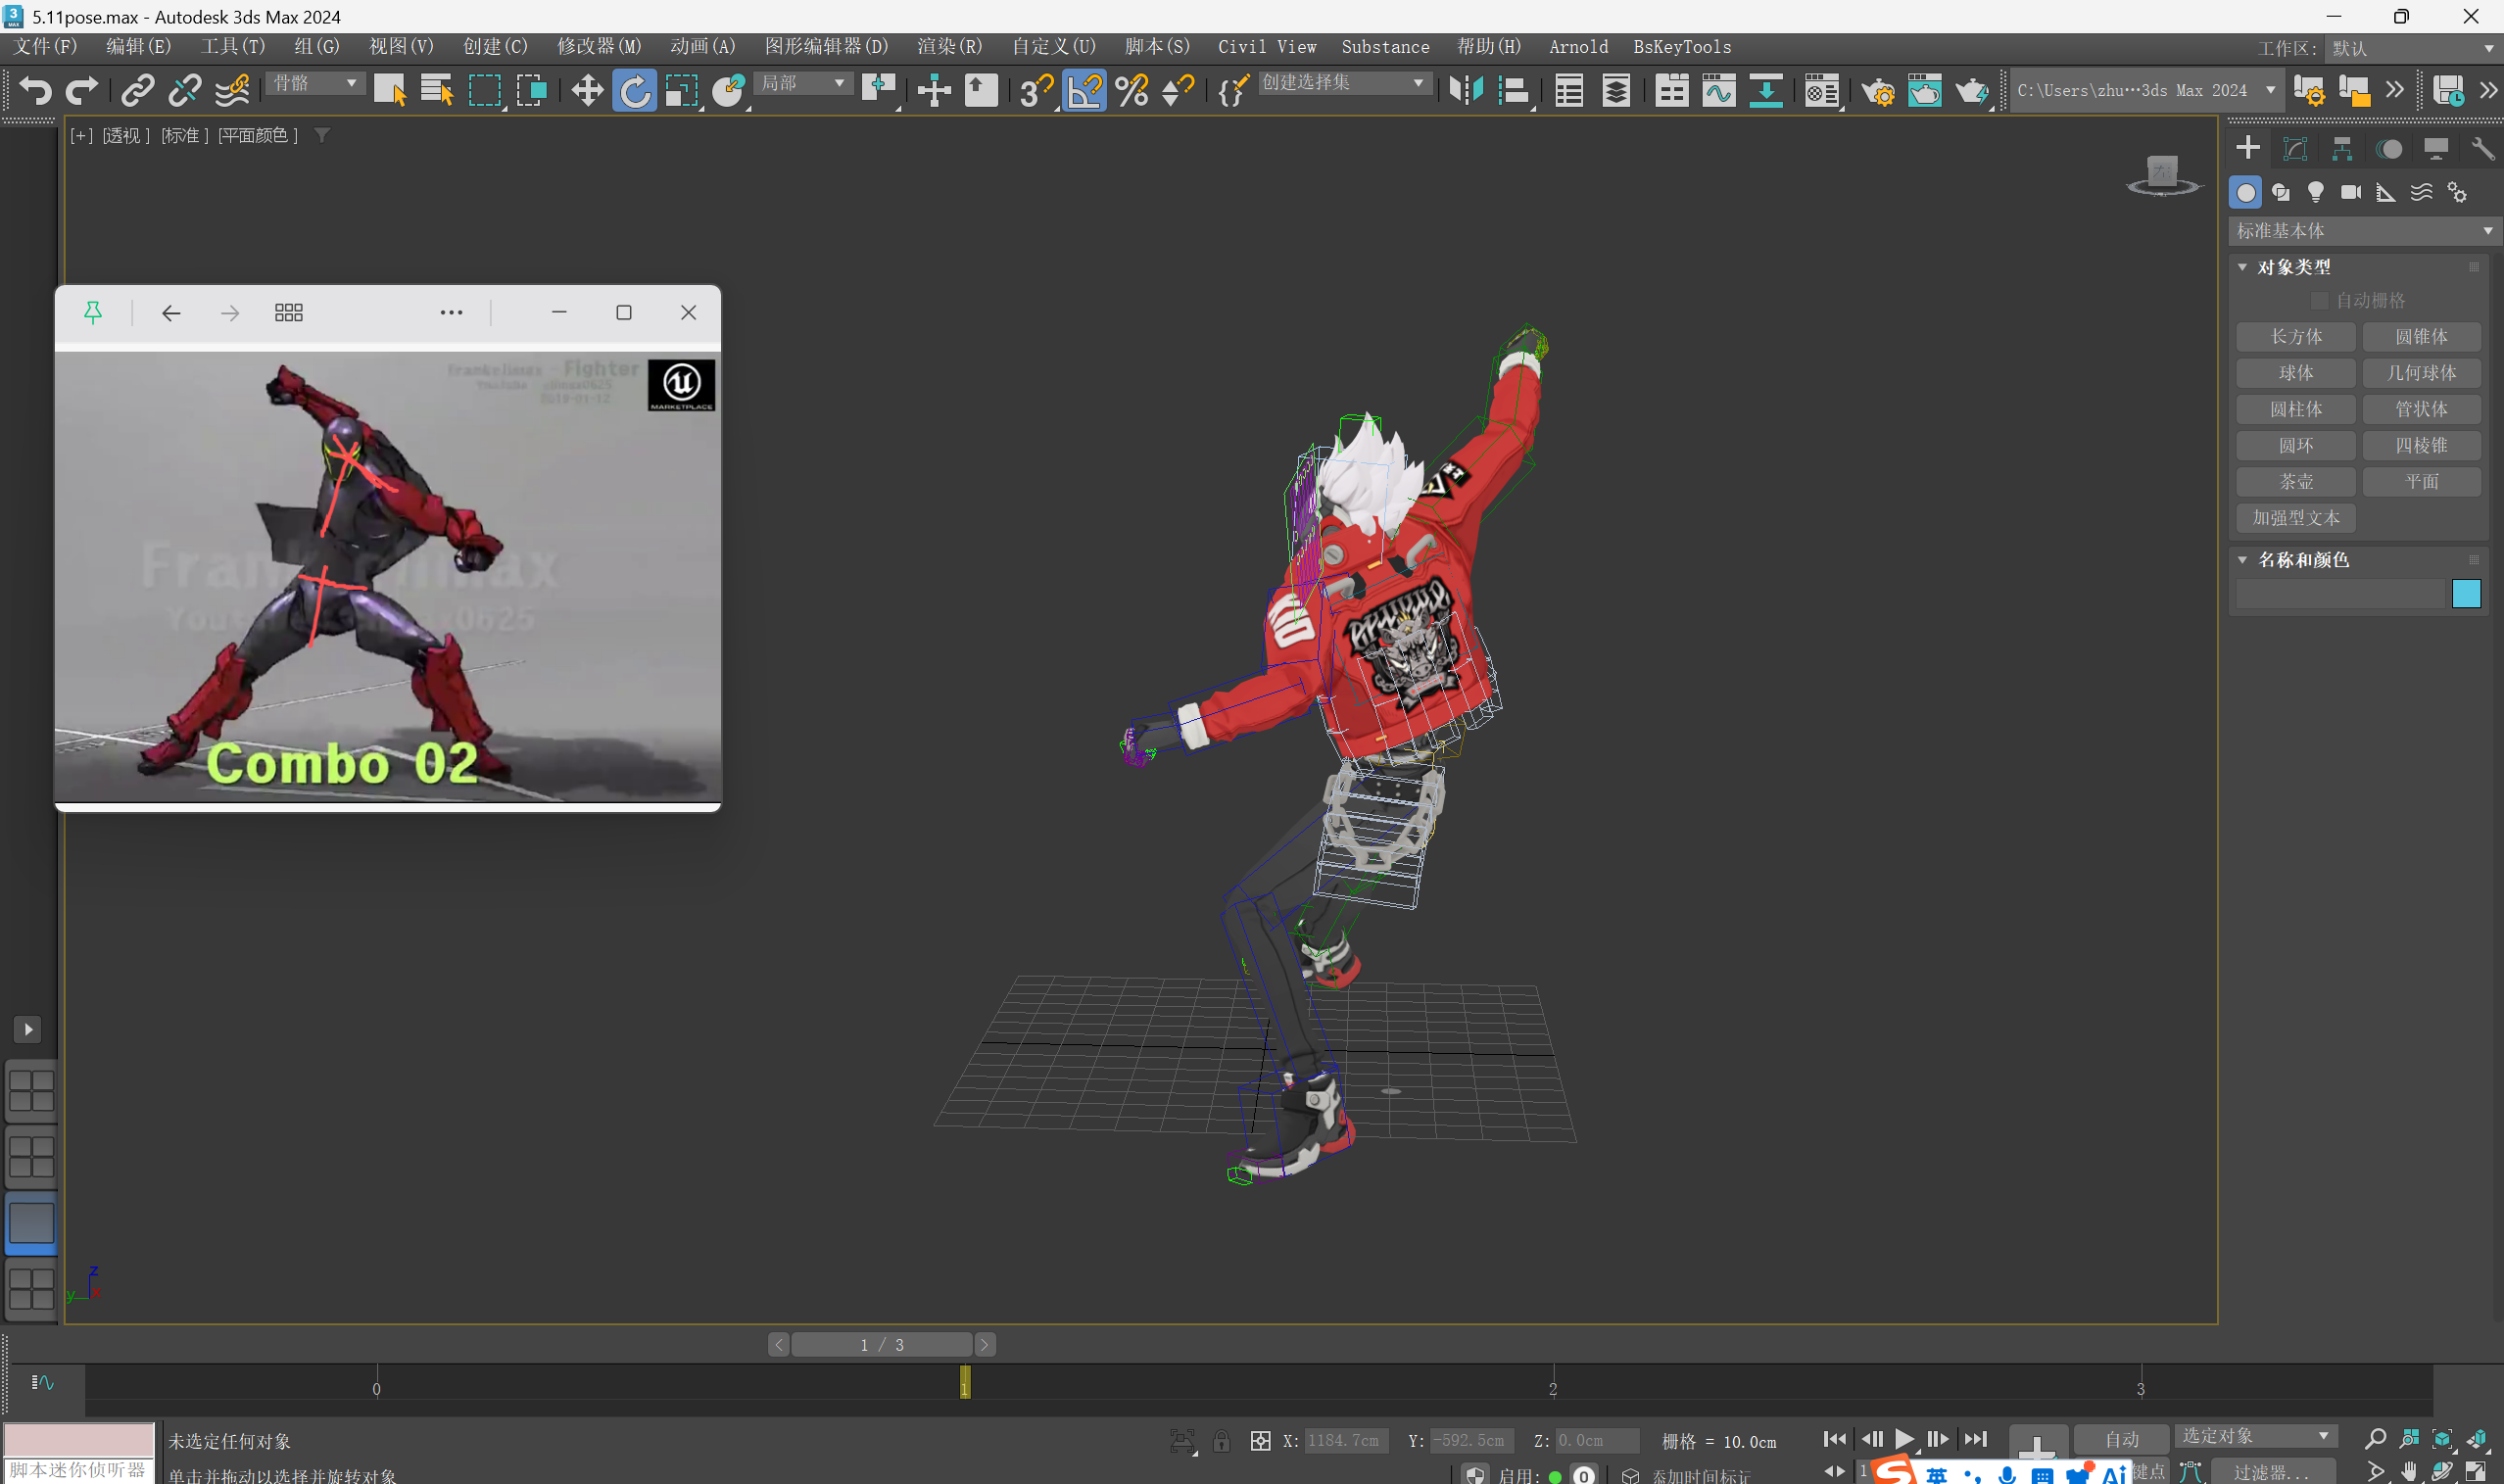Open the workspace selector 默认 dropdown
2504x1484 pixels.
(x=2412, y=48)
